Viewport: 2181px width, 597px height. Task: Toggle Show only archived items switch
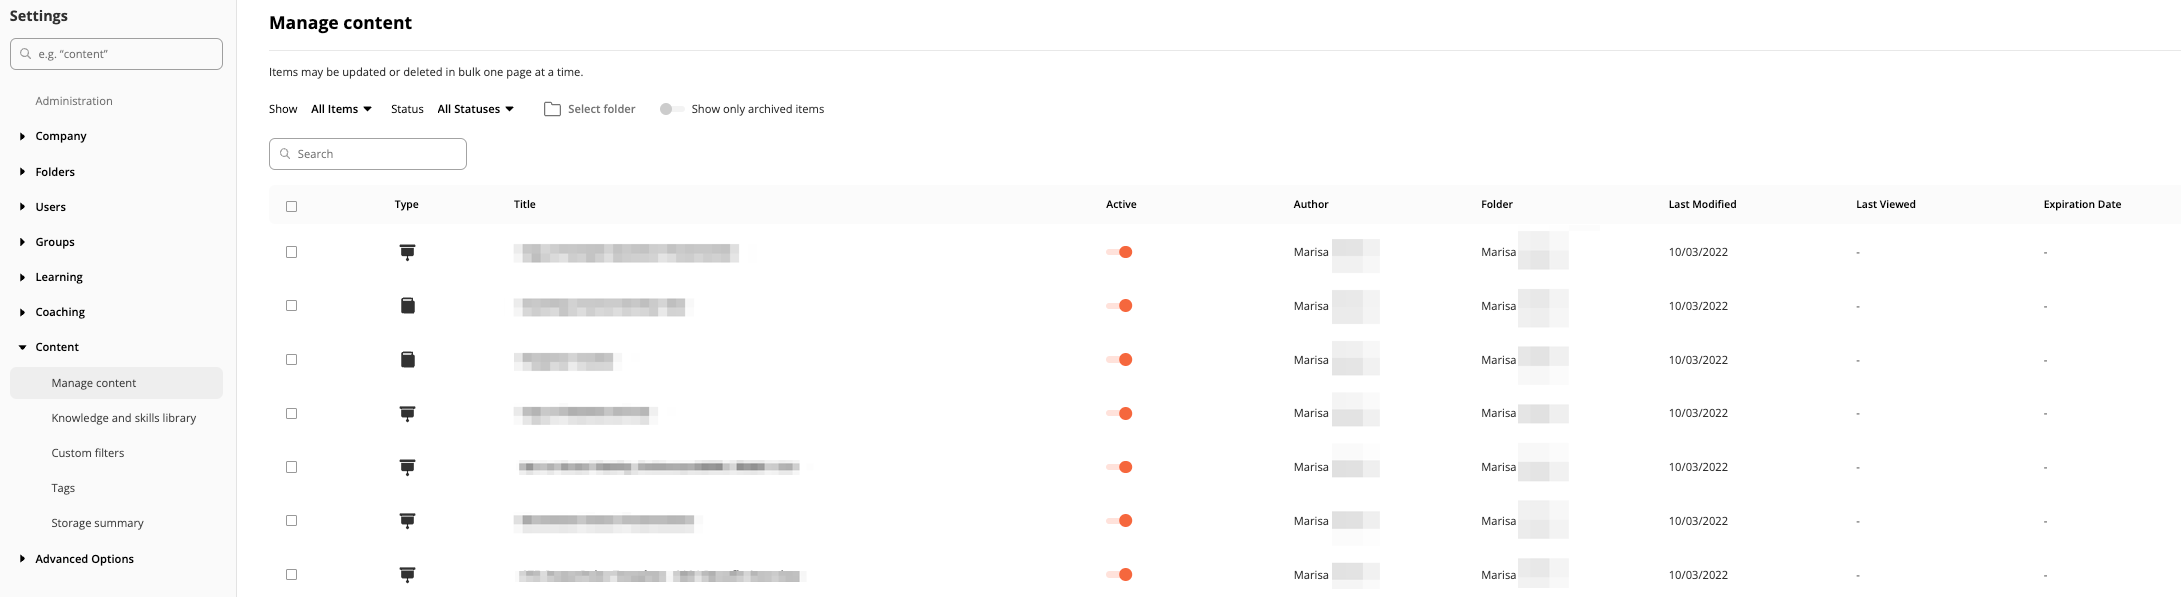tap(671, 109)
